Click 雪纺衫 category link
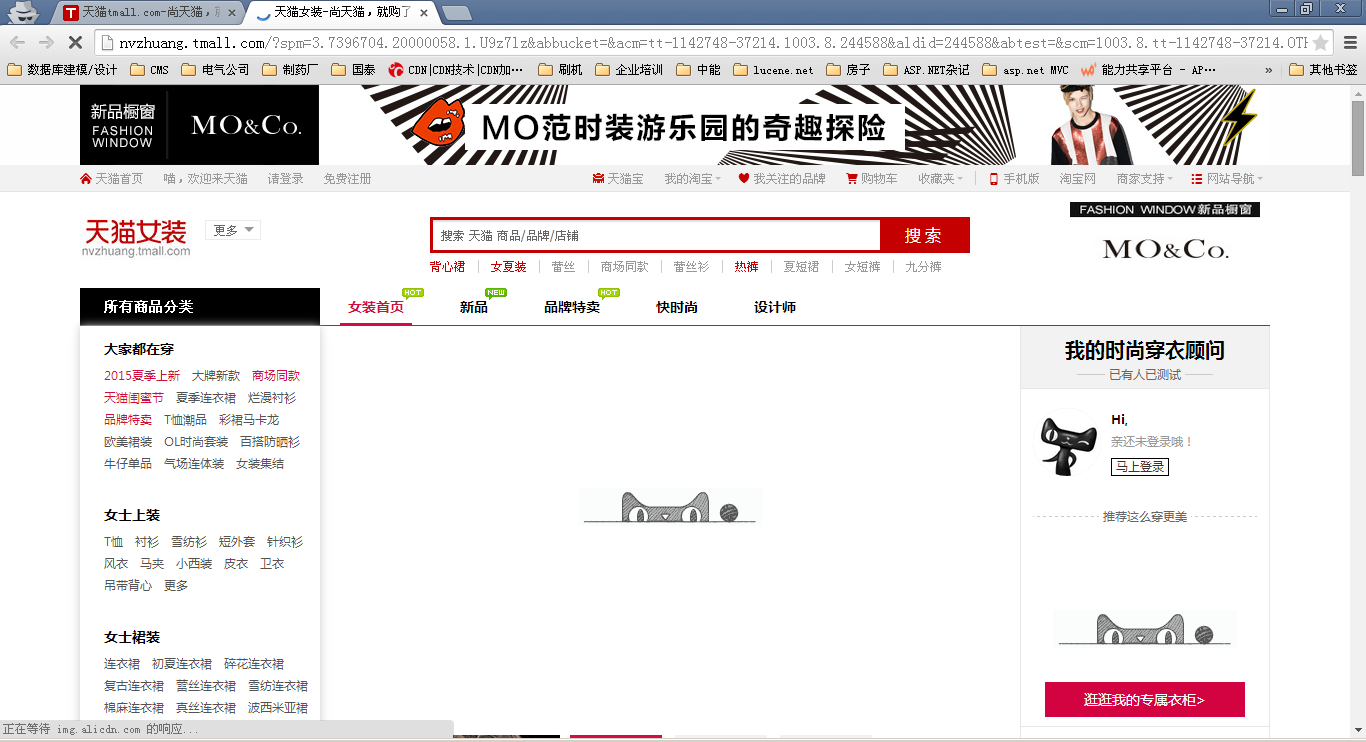 (x=189, y=542)
